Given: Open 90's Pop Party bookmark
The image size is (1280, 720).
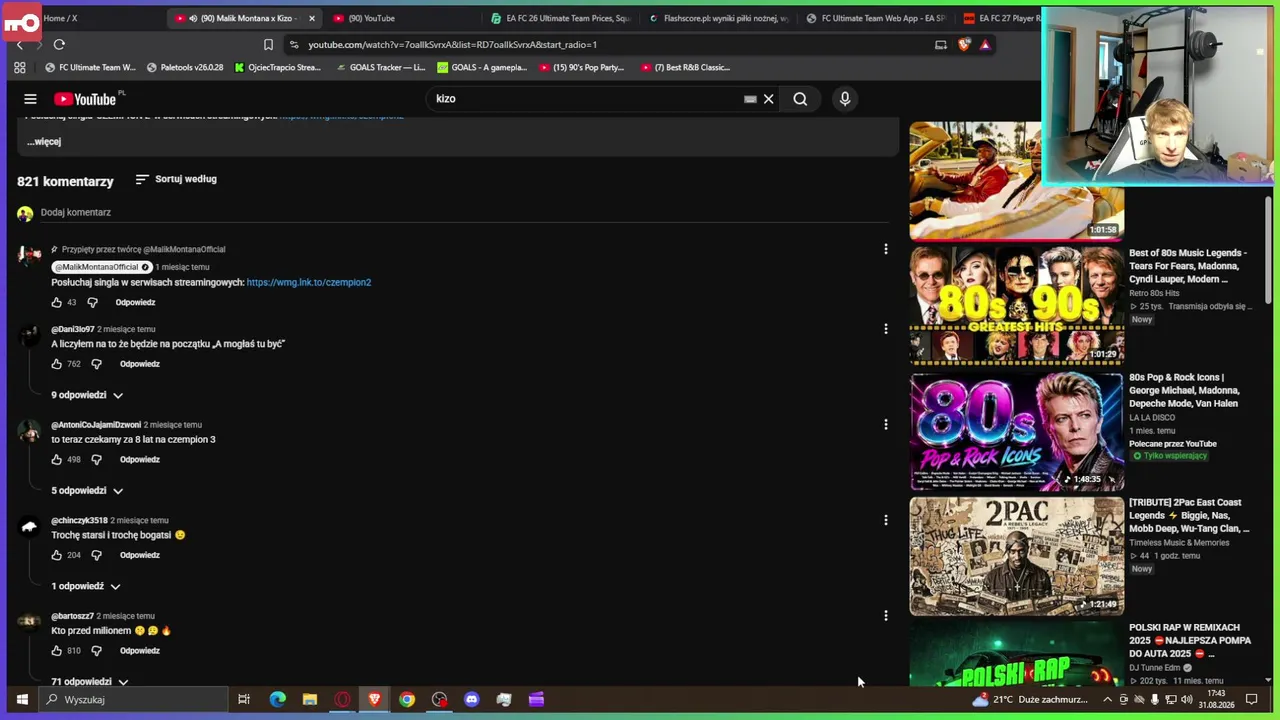Looking at the screenshot, I should coord(581,67).
